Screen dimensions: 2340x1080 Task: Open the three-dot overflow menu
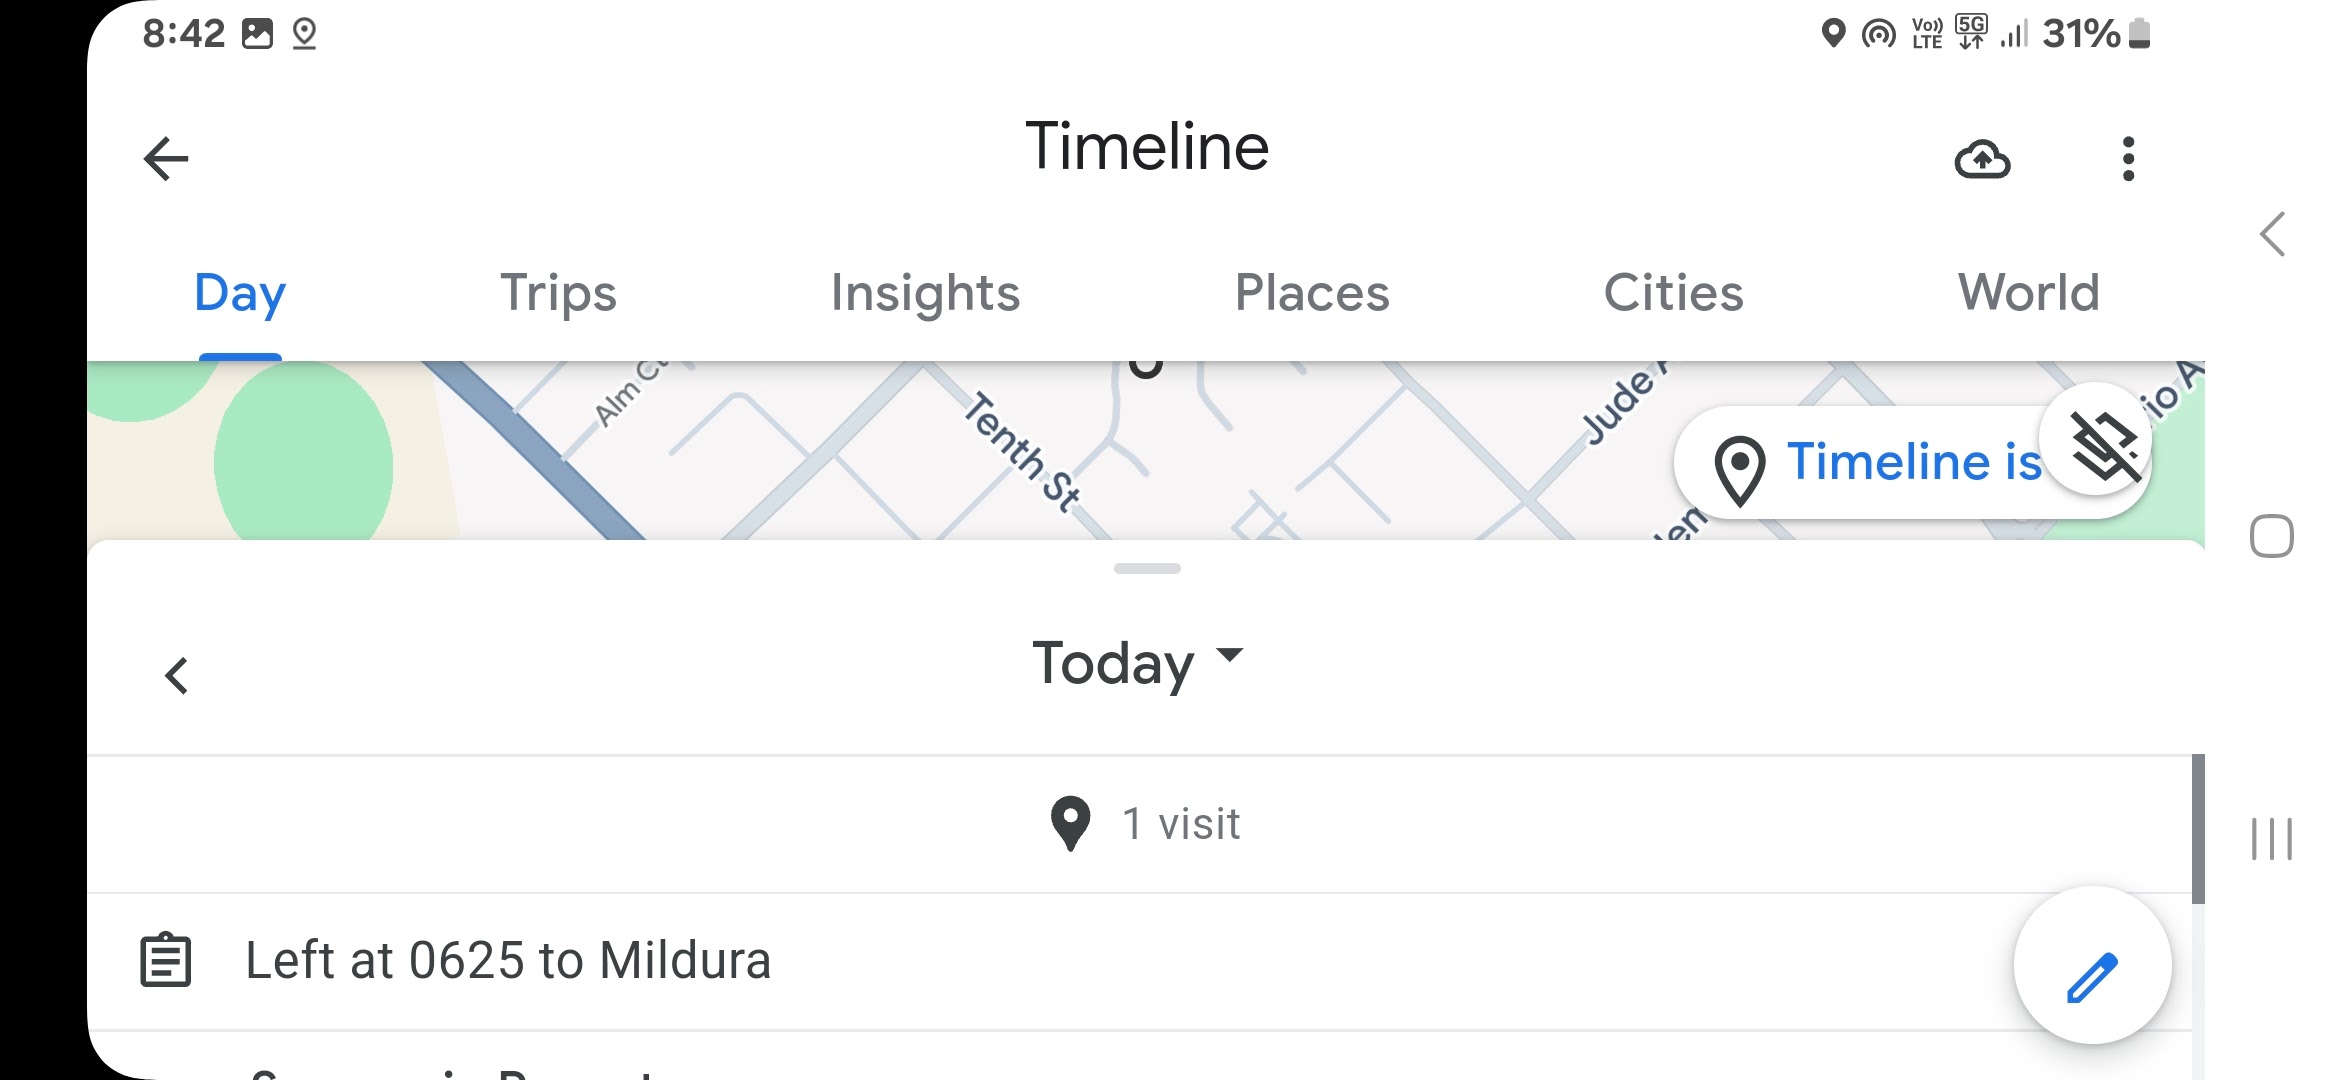point(2130,158)
